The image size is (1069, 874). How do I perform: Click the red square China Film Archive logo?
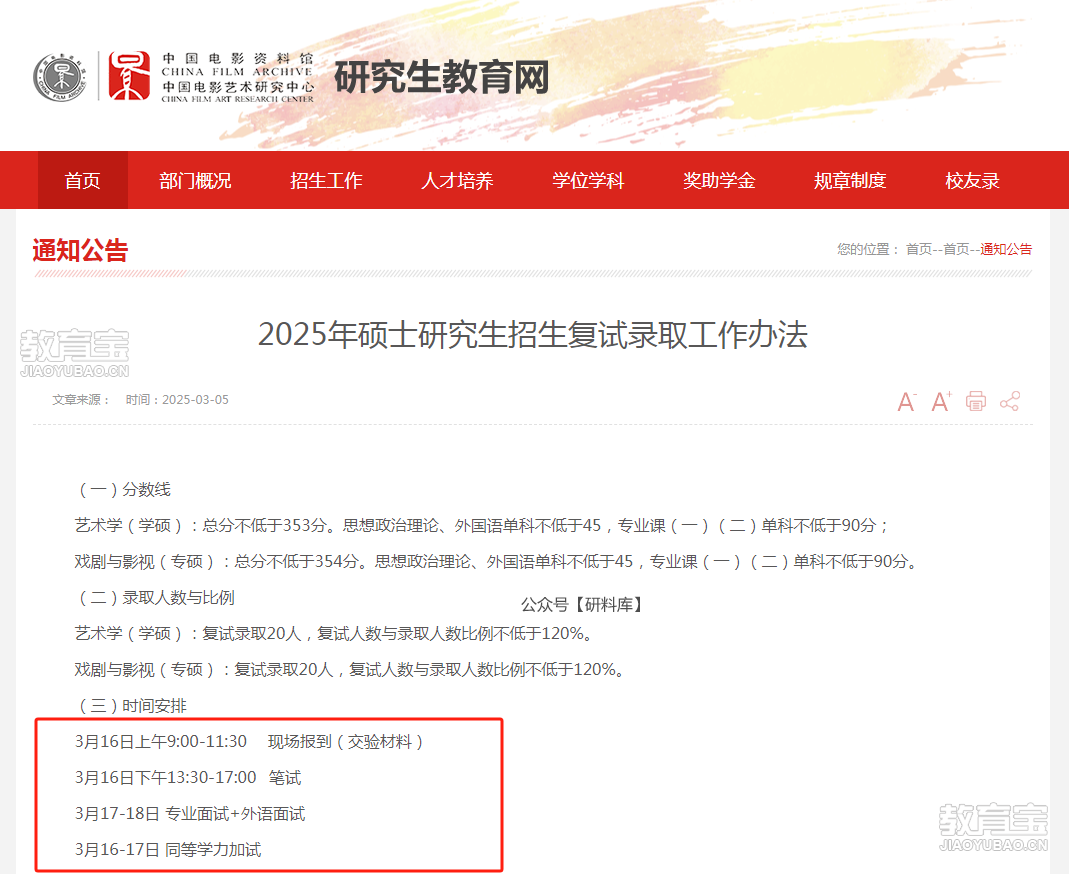129,77
